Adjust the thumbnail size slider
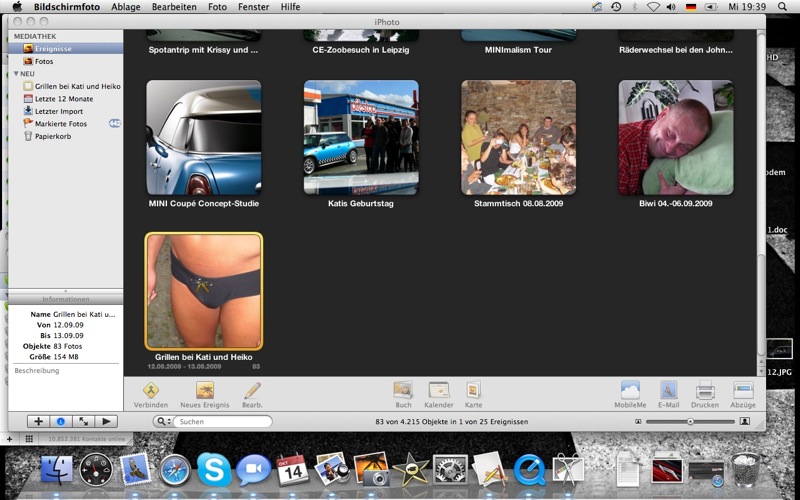The image size is (800, 500). pyautogui.click(x=689, y=422)
